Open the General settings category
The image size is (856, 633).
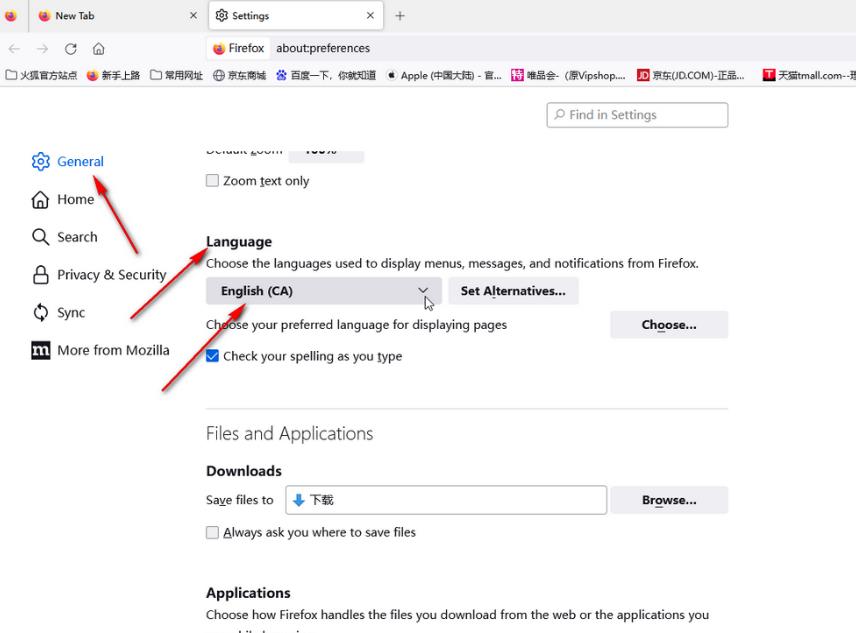click(67, 162)
